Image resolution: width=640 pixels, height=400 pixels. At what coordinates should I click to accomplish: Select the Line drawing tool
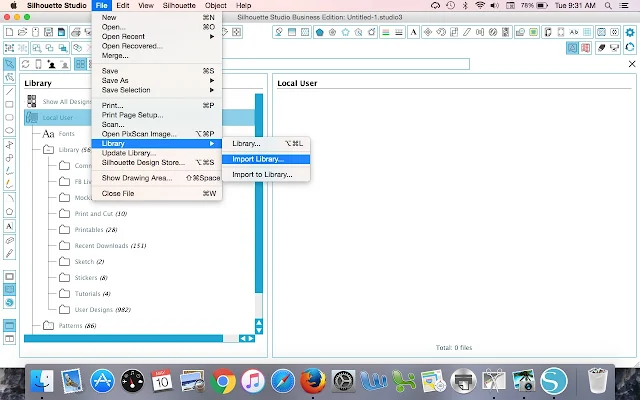[x=9, y=91]
